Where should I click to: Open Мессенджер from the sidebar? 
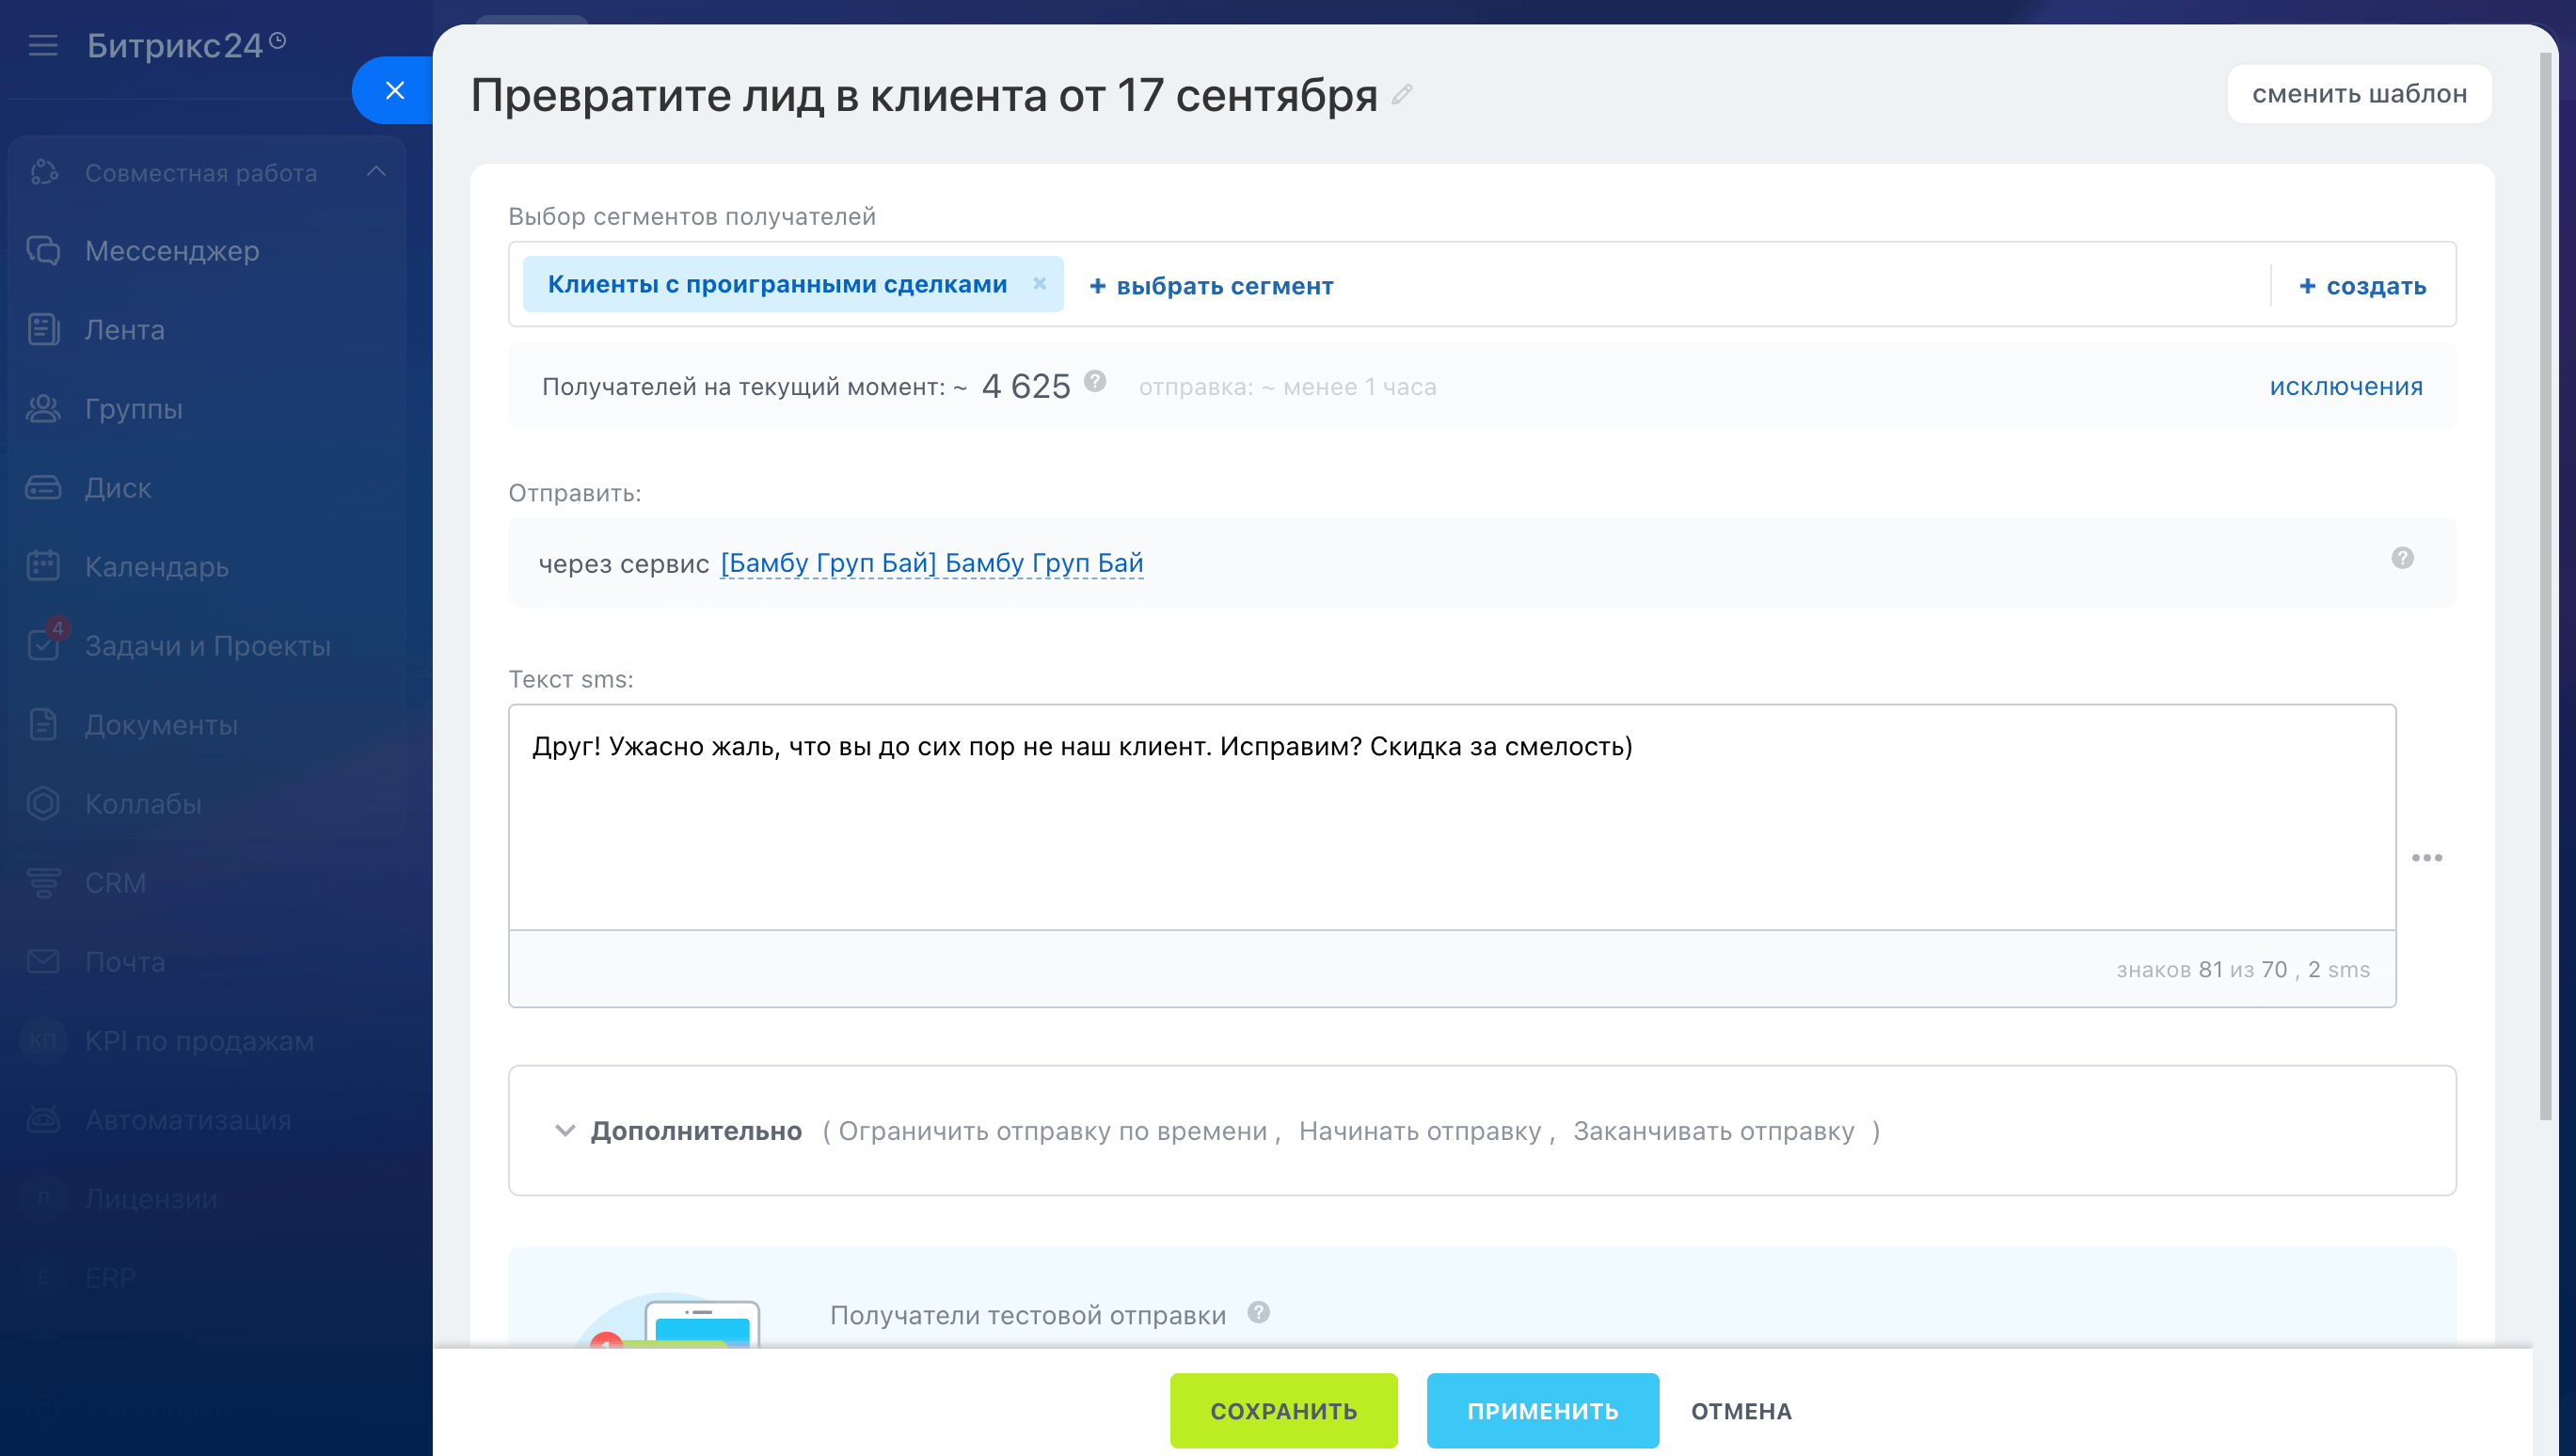click(171, 251)
